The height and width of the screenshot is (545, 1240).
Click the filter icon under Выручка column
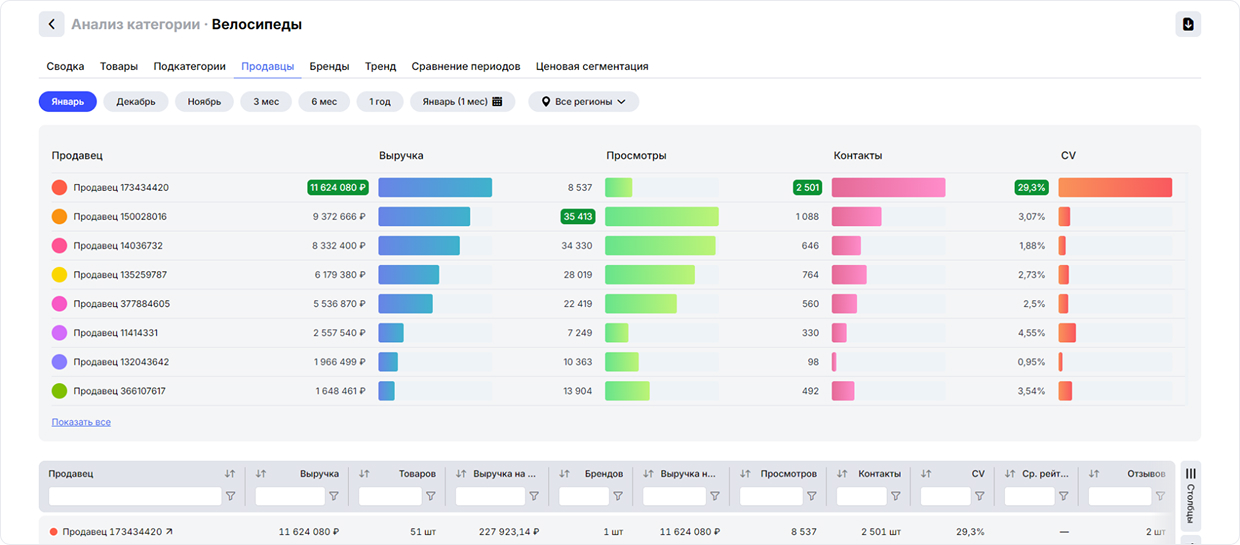tap(334, 496)
